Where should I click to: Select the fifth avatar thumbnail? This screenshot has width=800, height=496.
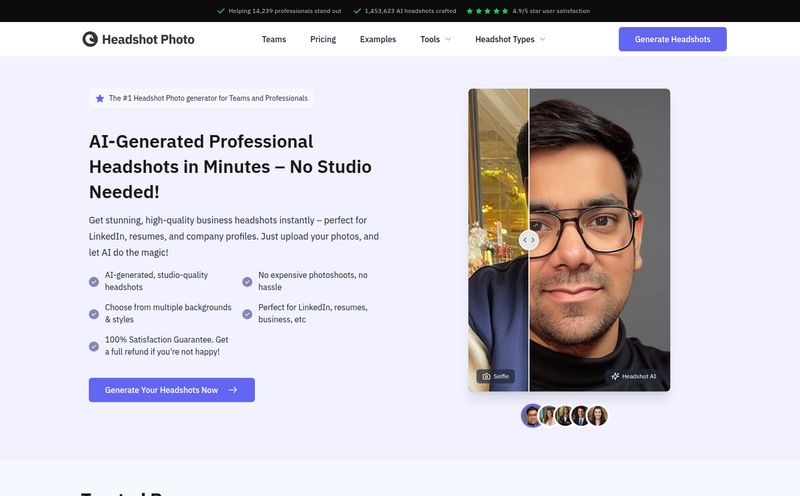[x=597, y=415]
